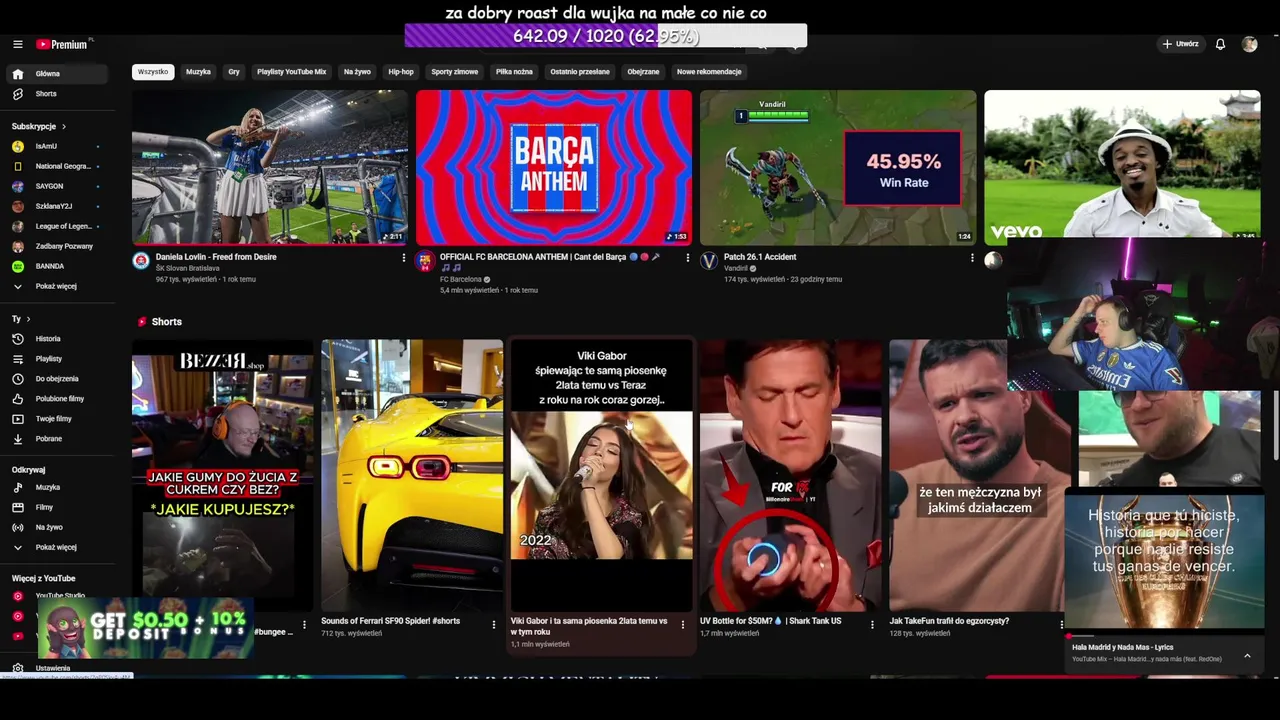
Task: Open SAYGON channel subscription
Action: point(57,187)
